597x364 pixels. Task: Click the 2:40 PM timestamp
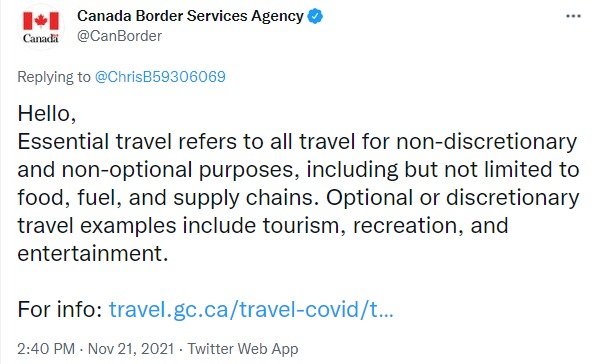click(46, 349)
